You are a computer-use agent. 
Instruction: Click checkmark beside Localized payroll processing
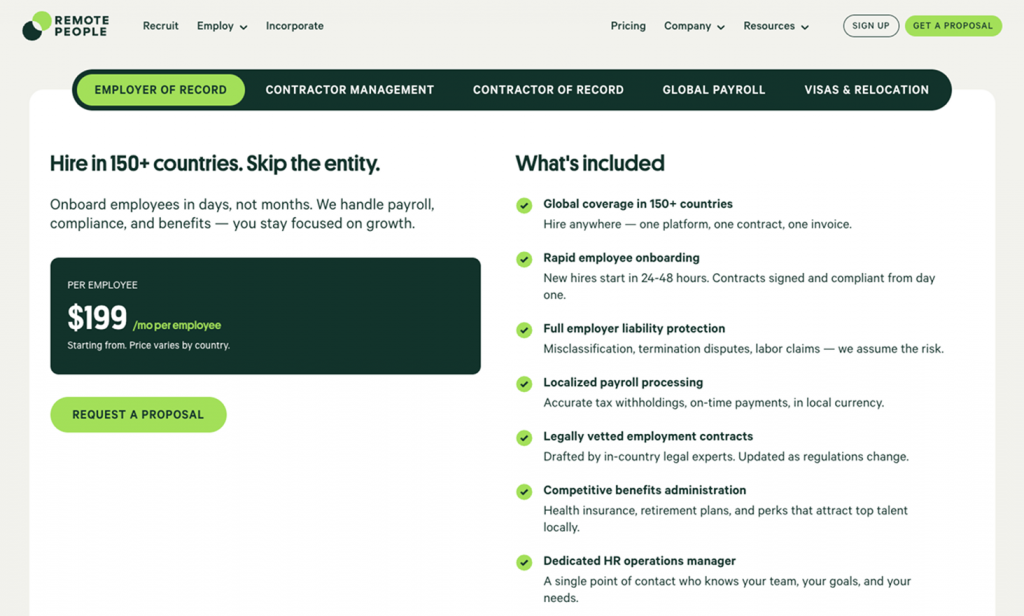pos(524,384)
